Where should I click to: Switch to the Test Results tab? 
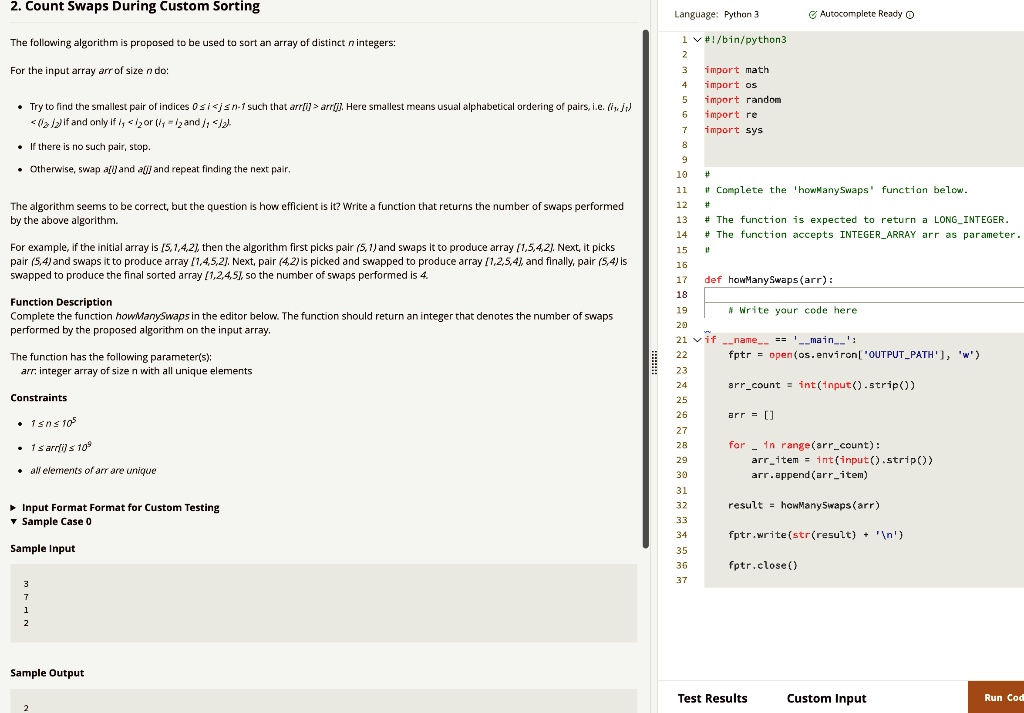tap(712, 698)
